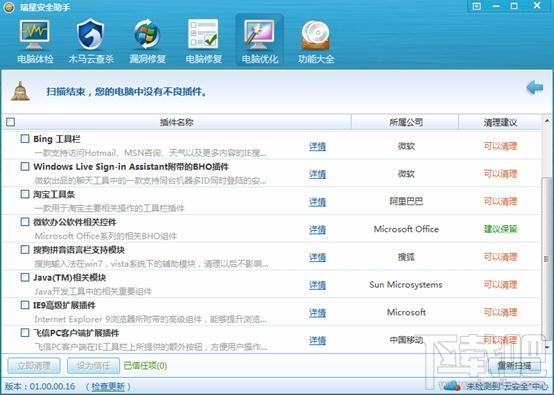The width and height of the screenshot is (554, 395).
Task: Open 详情 link for IE9高级扩展插件
Action: click(x=317, y=313)
